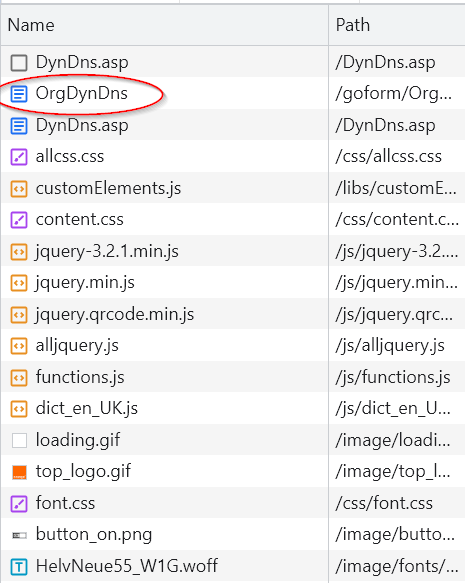This screenshot has height=583, width=465.
Task: Click the stylesheet icon beside allcss.css
Action: tap(19, 157)
